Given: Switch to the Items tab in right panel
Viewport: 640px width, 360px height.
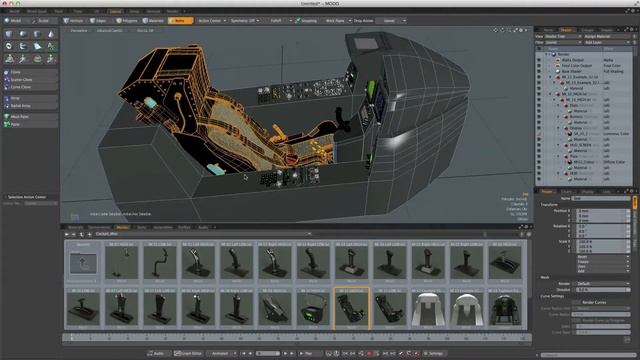Looking at the screenshot, I should [x=549, y=30].
